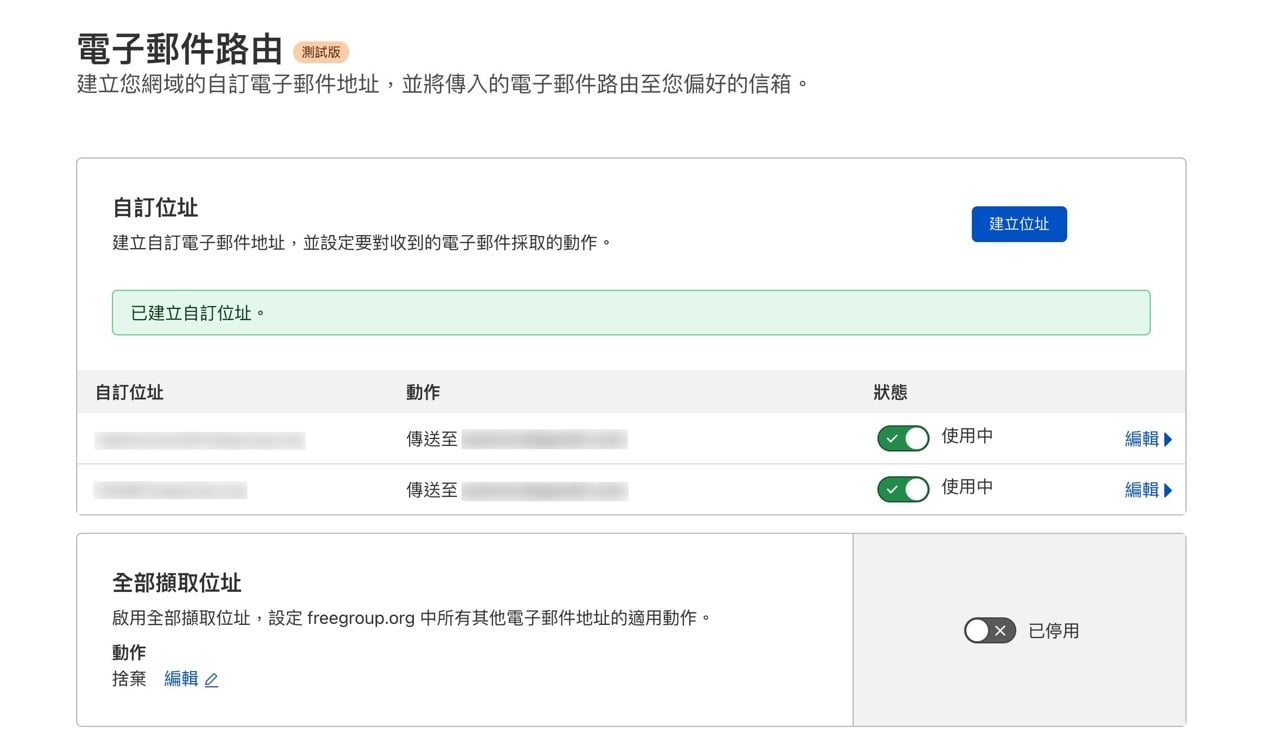Open 編輯 for the second custom address row
The height and width of the screenshot is (738, 1280).
pyautogui.click(x=1148, y=489)
